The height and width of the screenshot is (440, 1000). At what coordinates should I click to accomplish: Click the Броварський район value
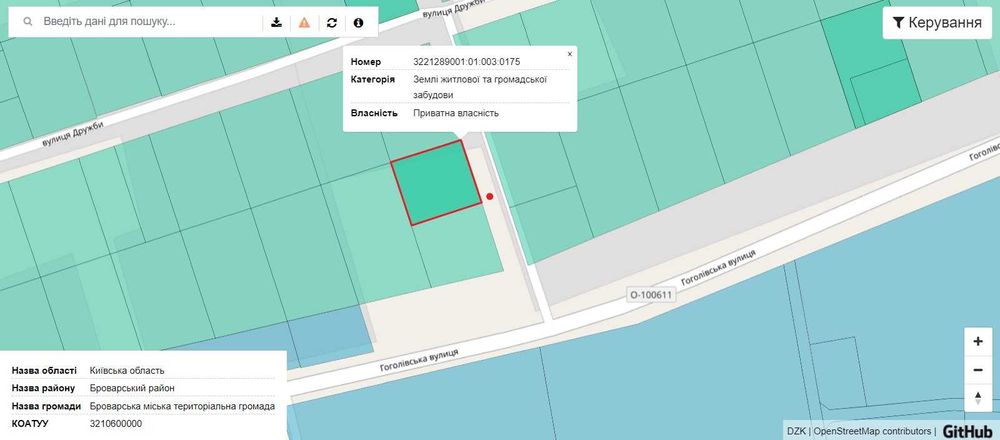132,388
